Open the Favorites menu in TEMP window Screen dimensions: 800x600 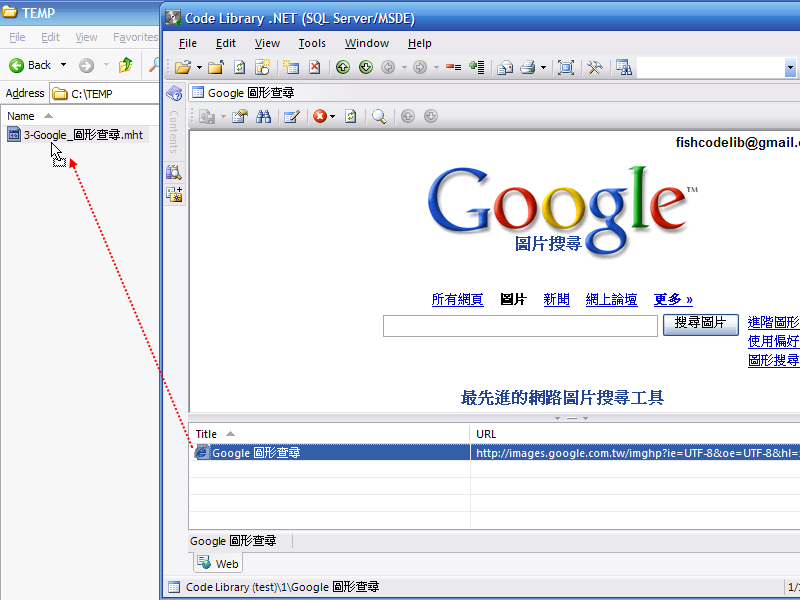pyautogui.click(x=135, y=37)
